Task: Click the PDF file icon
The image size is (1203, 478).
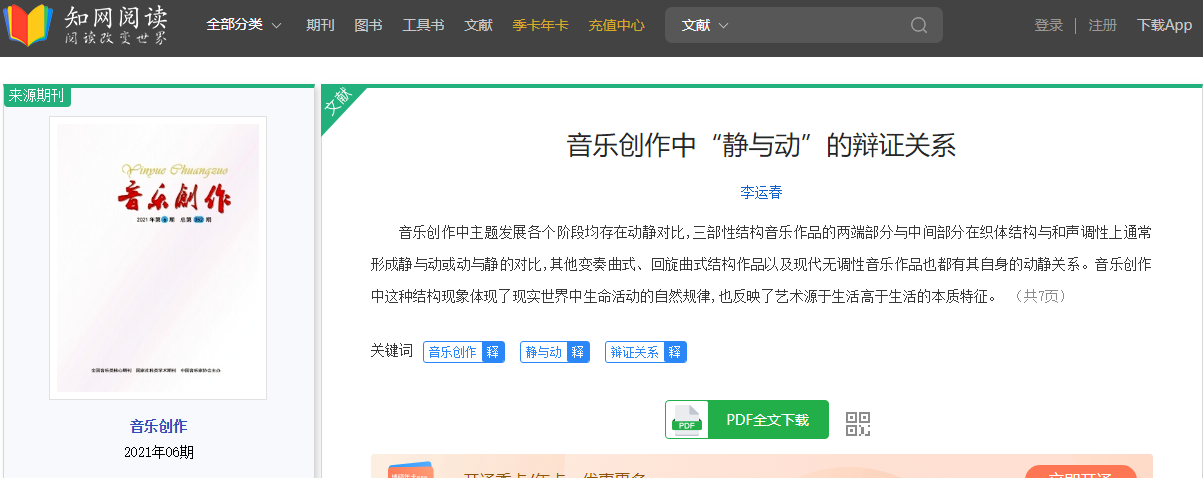Action: point(687,420)
